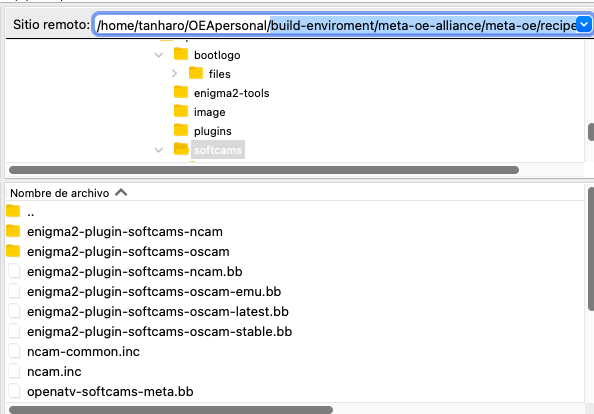
Task: Select the plugins folder in tree
Action: point(213,131)
